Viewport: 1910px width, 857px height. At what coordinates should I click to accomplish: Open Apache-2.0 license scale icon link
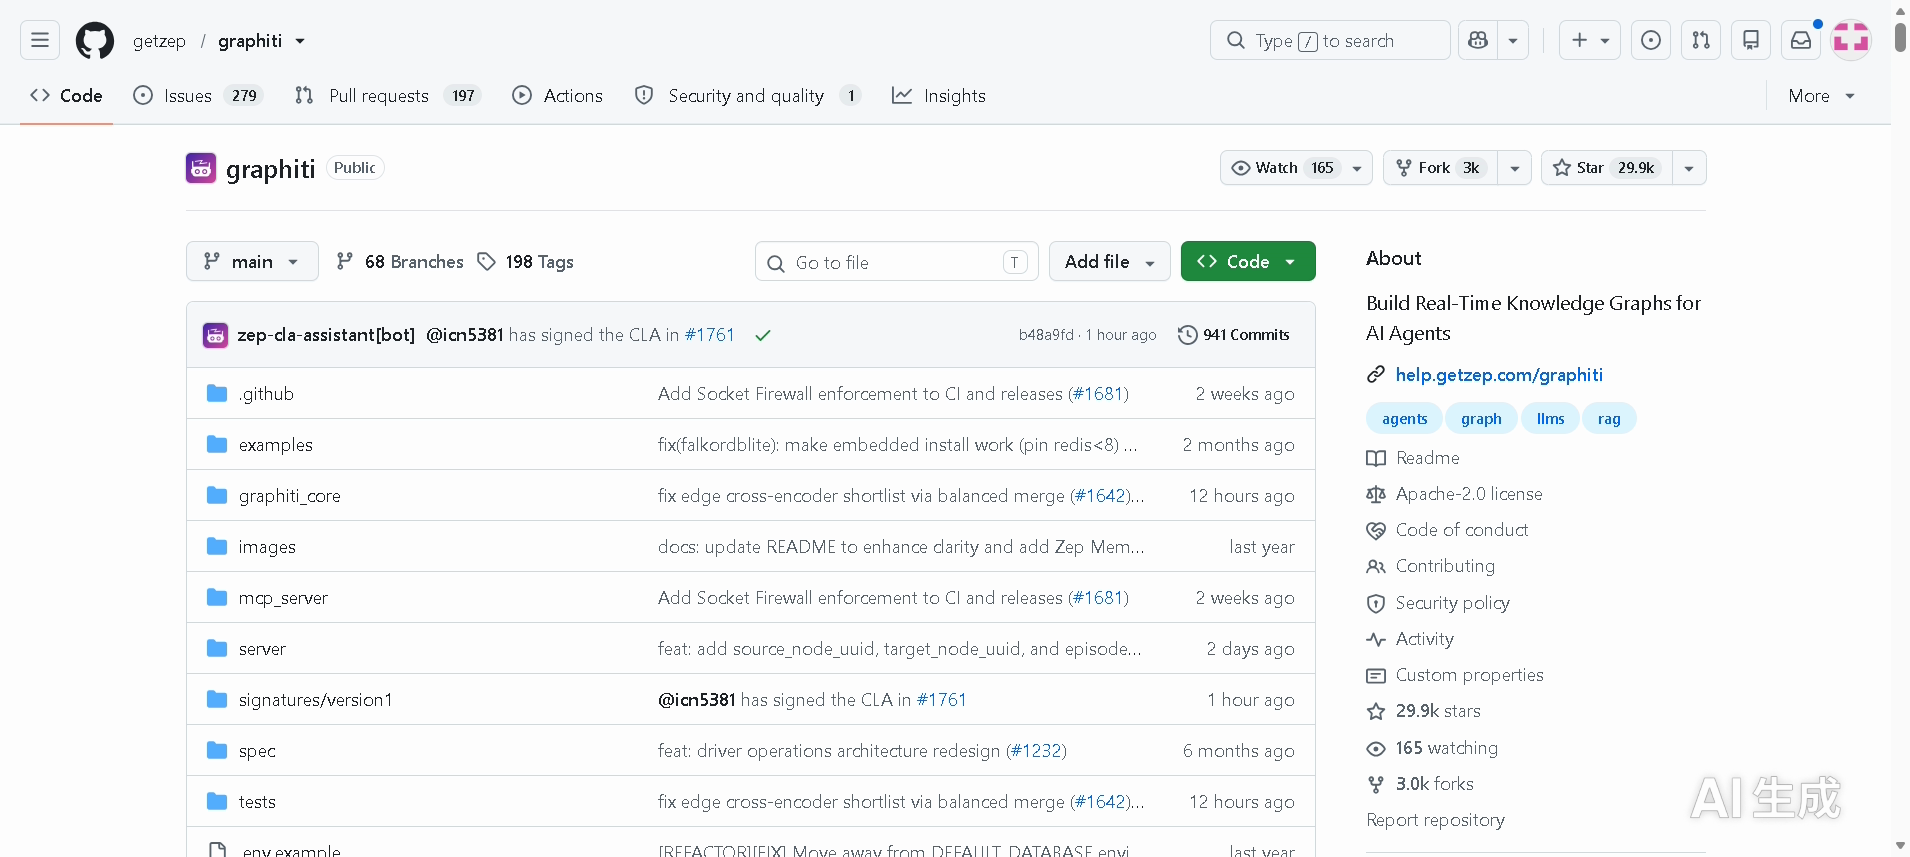[1454, 494]
